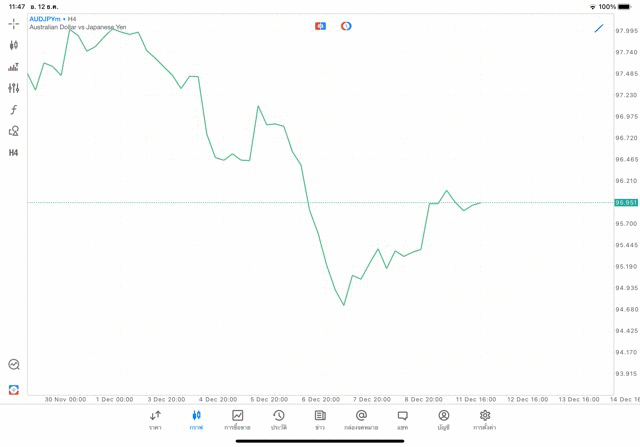The height and width of the screenshot is (447, 640).
Task: Open chart settings sliders icon
Action: coord(13,88)
